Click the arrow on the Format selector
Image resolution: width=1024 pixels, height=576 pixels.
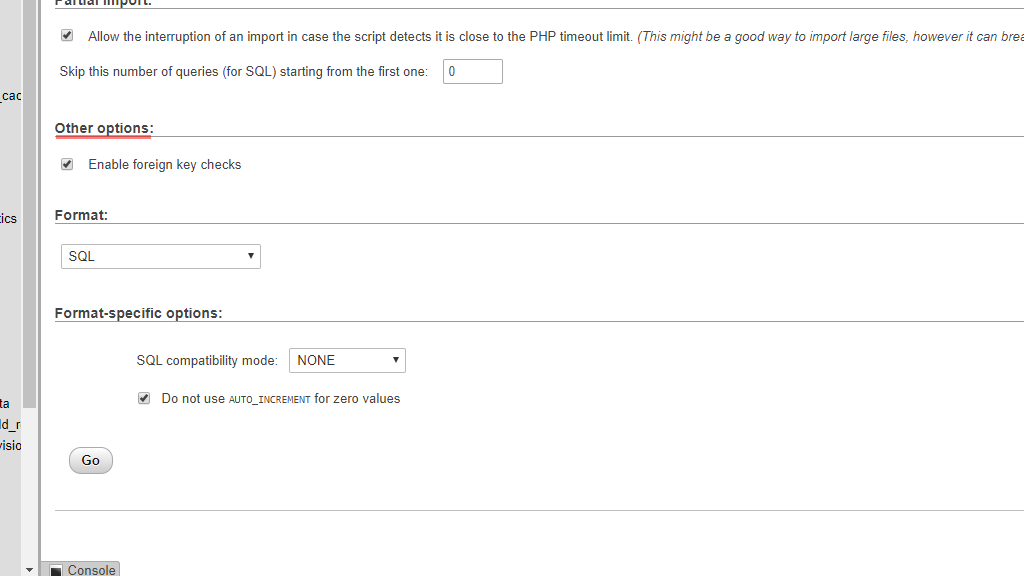[x=250, y=256]
